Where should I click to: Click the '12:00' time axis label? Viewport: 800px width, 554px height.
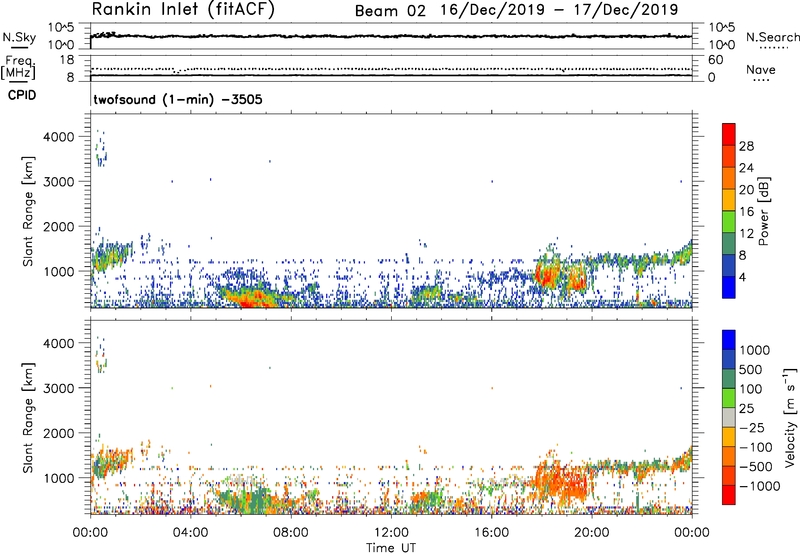(x=391, y=533)
